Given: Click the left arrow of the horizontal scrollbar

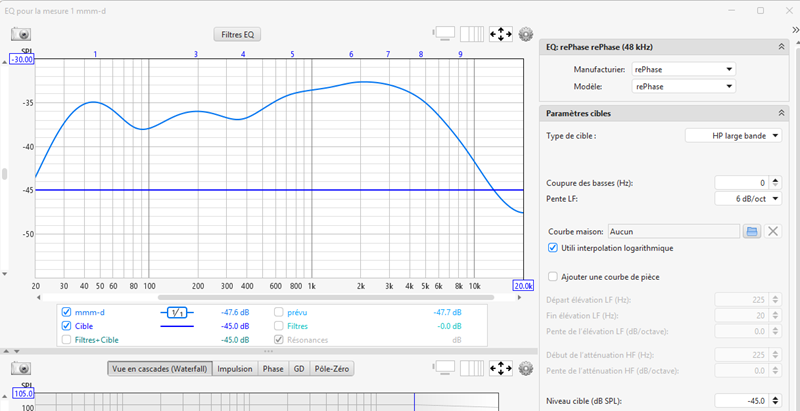Looking at the screenshot, I should 39,297.
